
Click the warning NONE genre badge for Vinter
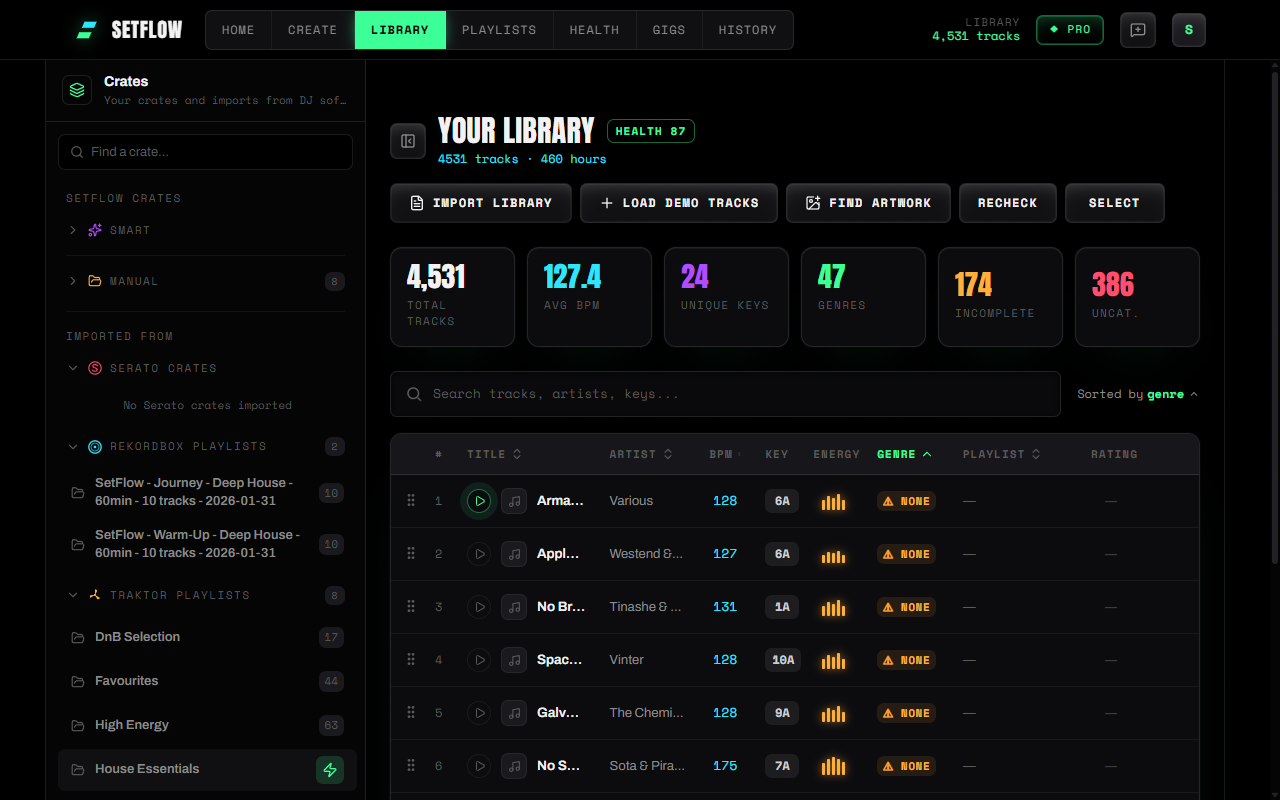pyautogui.click(x=906, y=660)
